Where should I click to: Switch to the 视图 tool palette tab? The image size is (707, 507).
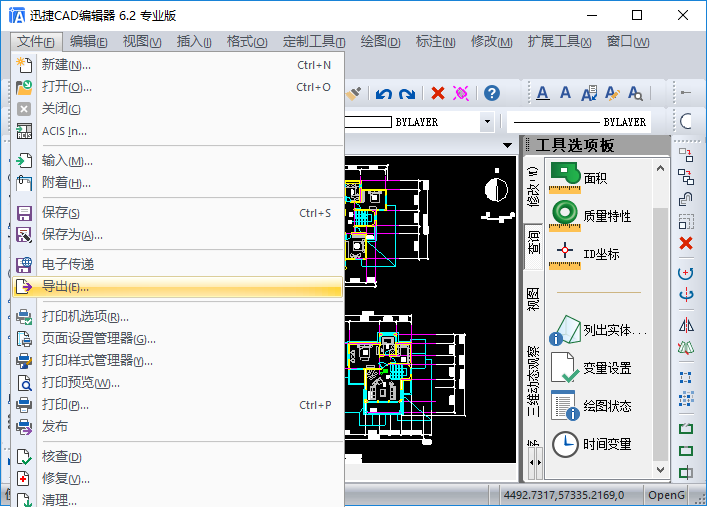(x=533, y=299)
